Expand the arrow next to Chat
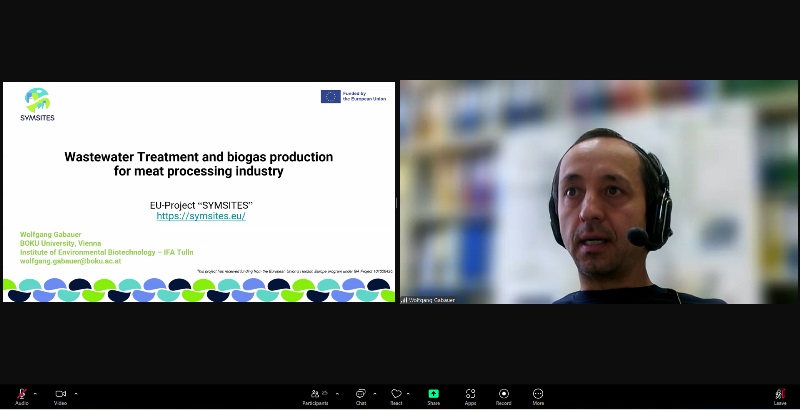Screen dimensions: 800x410 (x=375, y=394)
